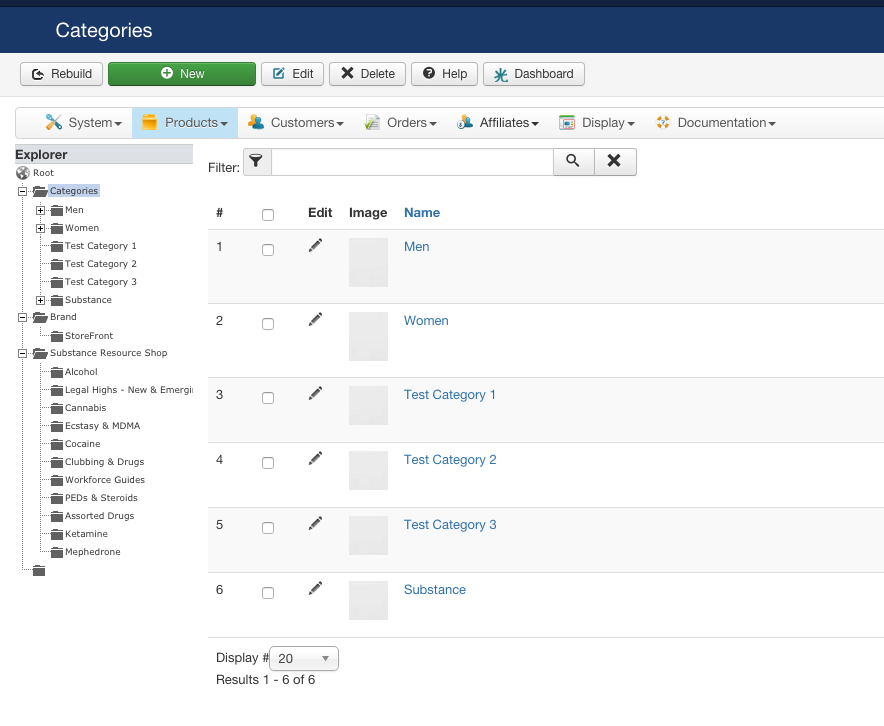Click the filter funnel icon
884x726 pixels.
point(257,161)
